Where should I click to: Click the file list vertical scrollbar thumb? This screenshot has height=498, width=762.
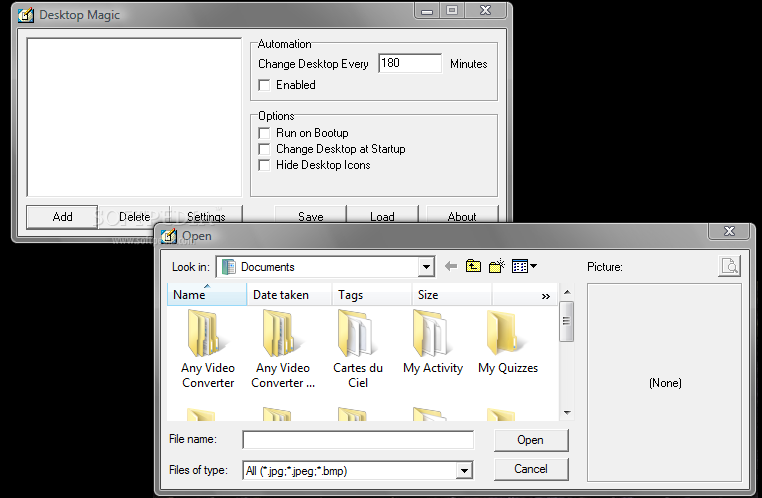point(567,321)
